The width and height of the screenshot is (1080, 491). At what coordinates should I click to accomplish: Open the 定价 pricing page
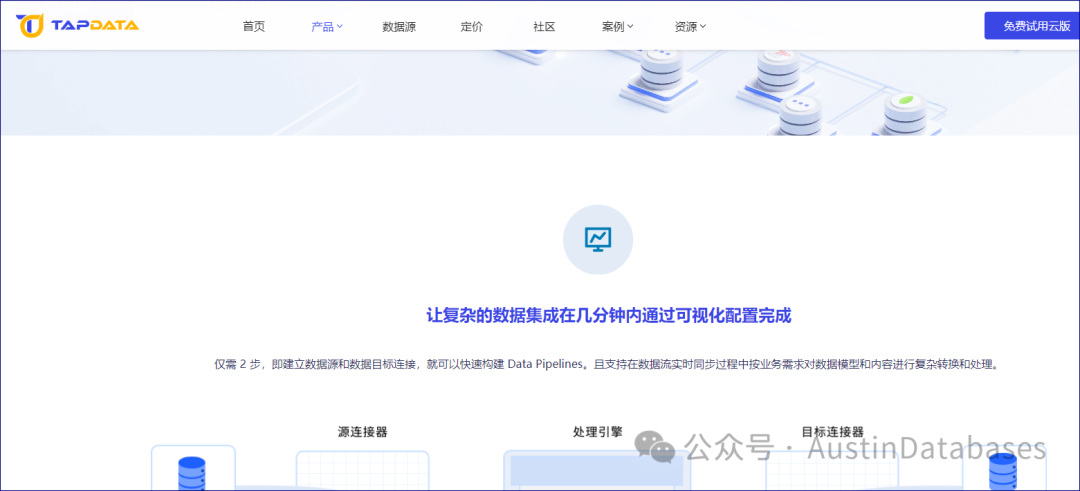click(x=472, y=27)
